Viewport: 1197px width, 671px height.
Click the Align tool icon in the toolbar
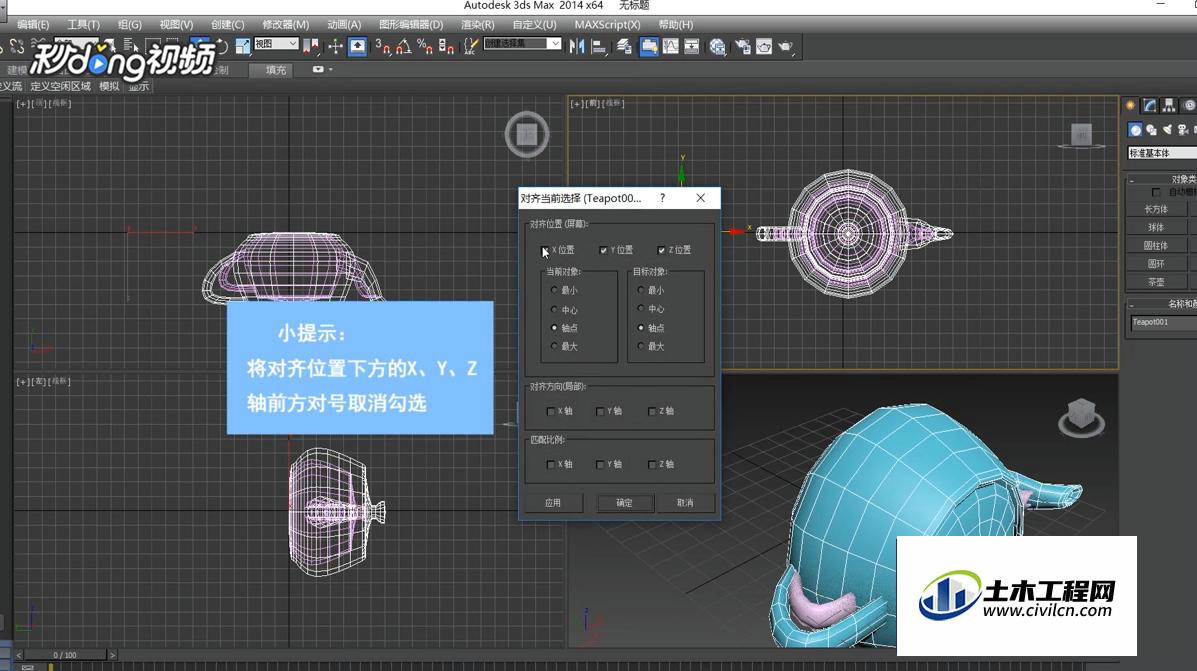coord(599,47)
